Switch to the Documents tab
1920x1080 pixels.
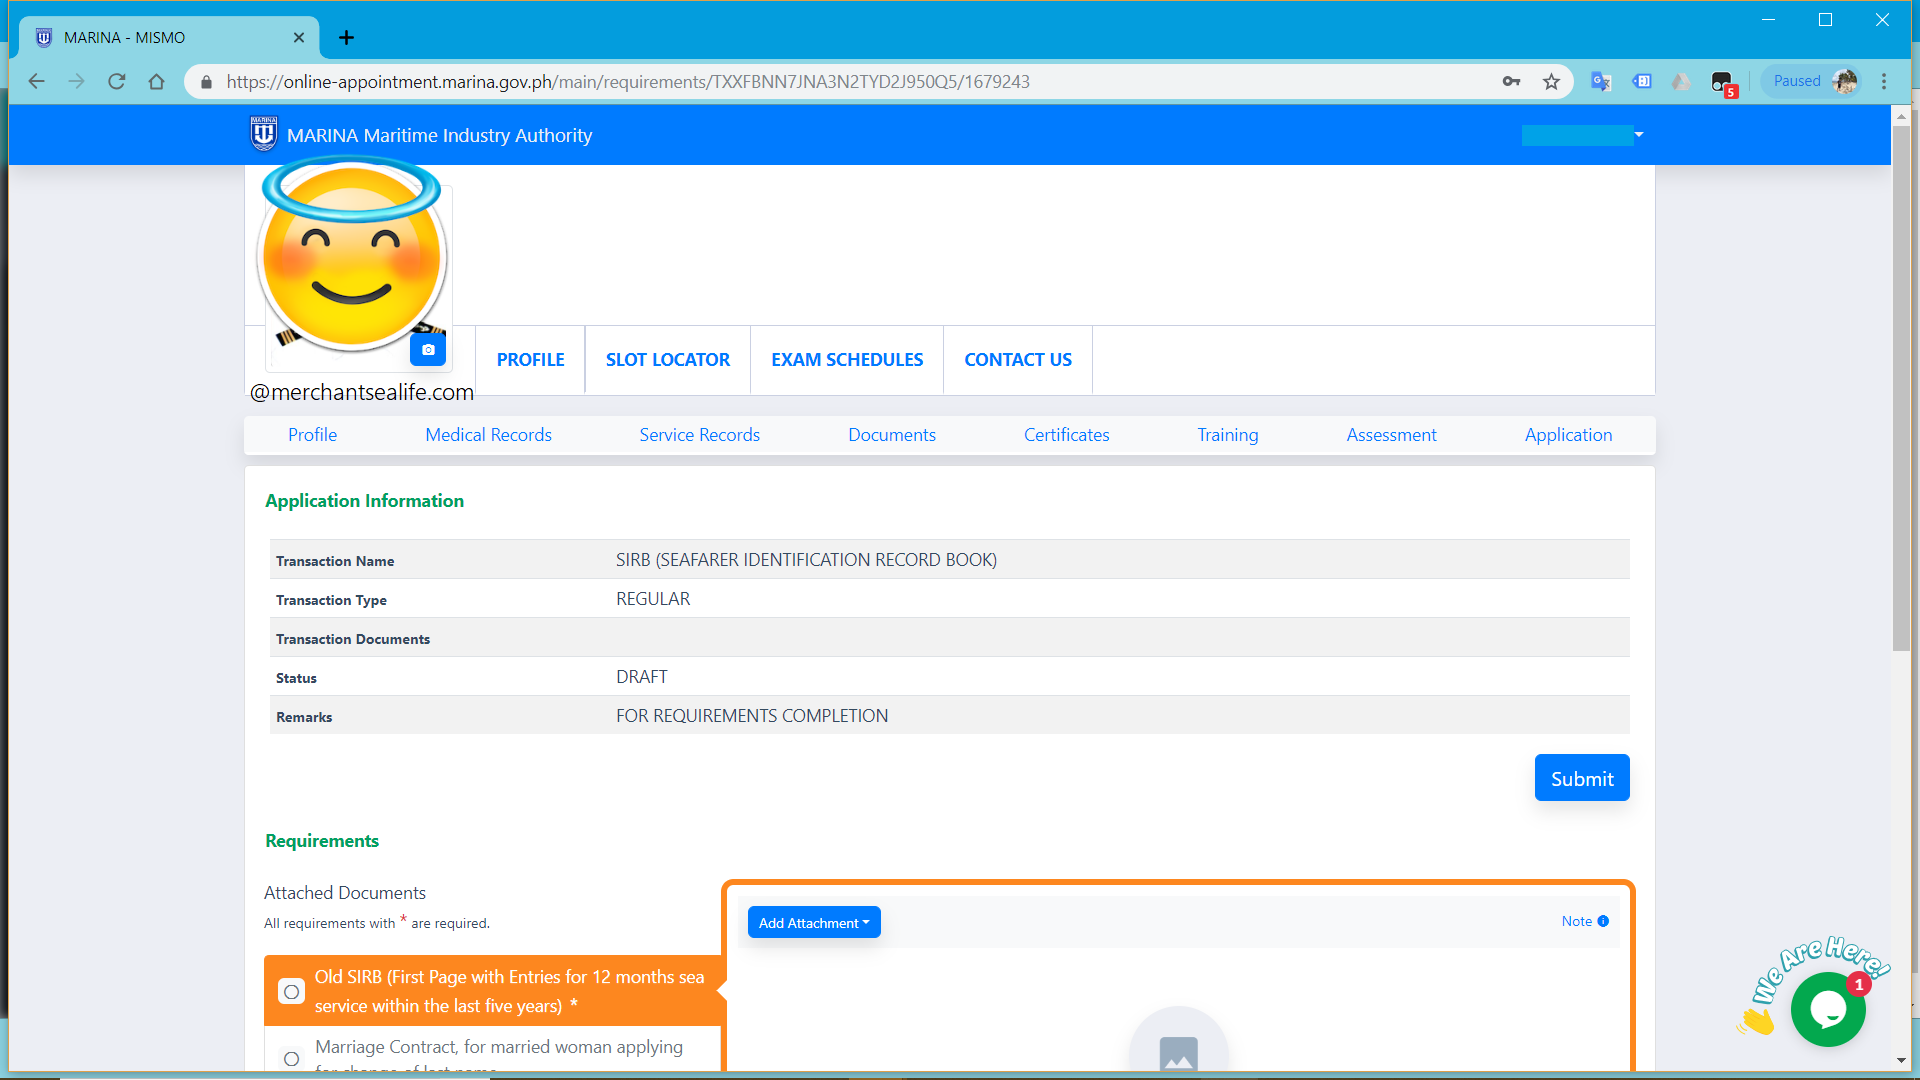[891, 434]
